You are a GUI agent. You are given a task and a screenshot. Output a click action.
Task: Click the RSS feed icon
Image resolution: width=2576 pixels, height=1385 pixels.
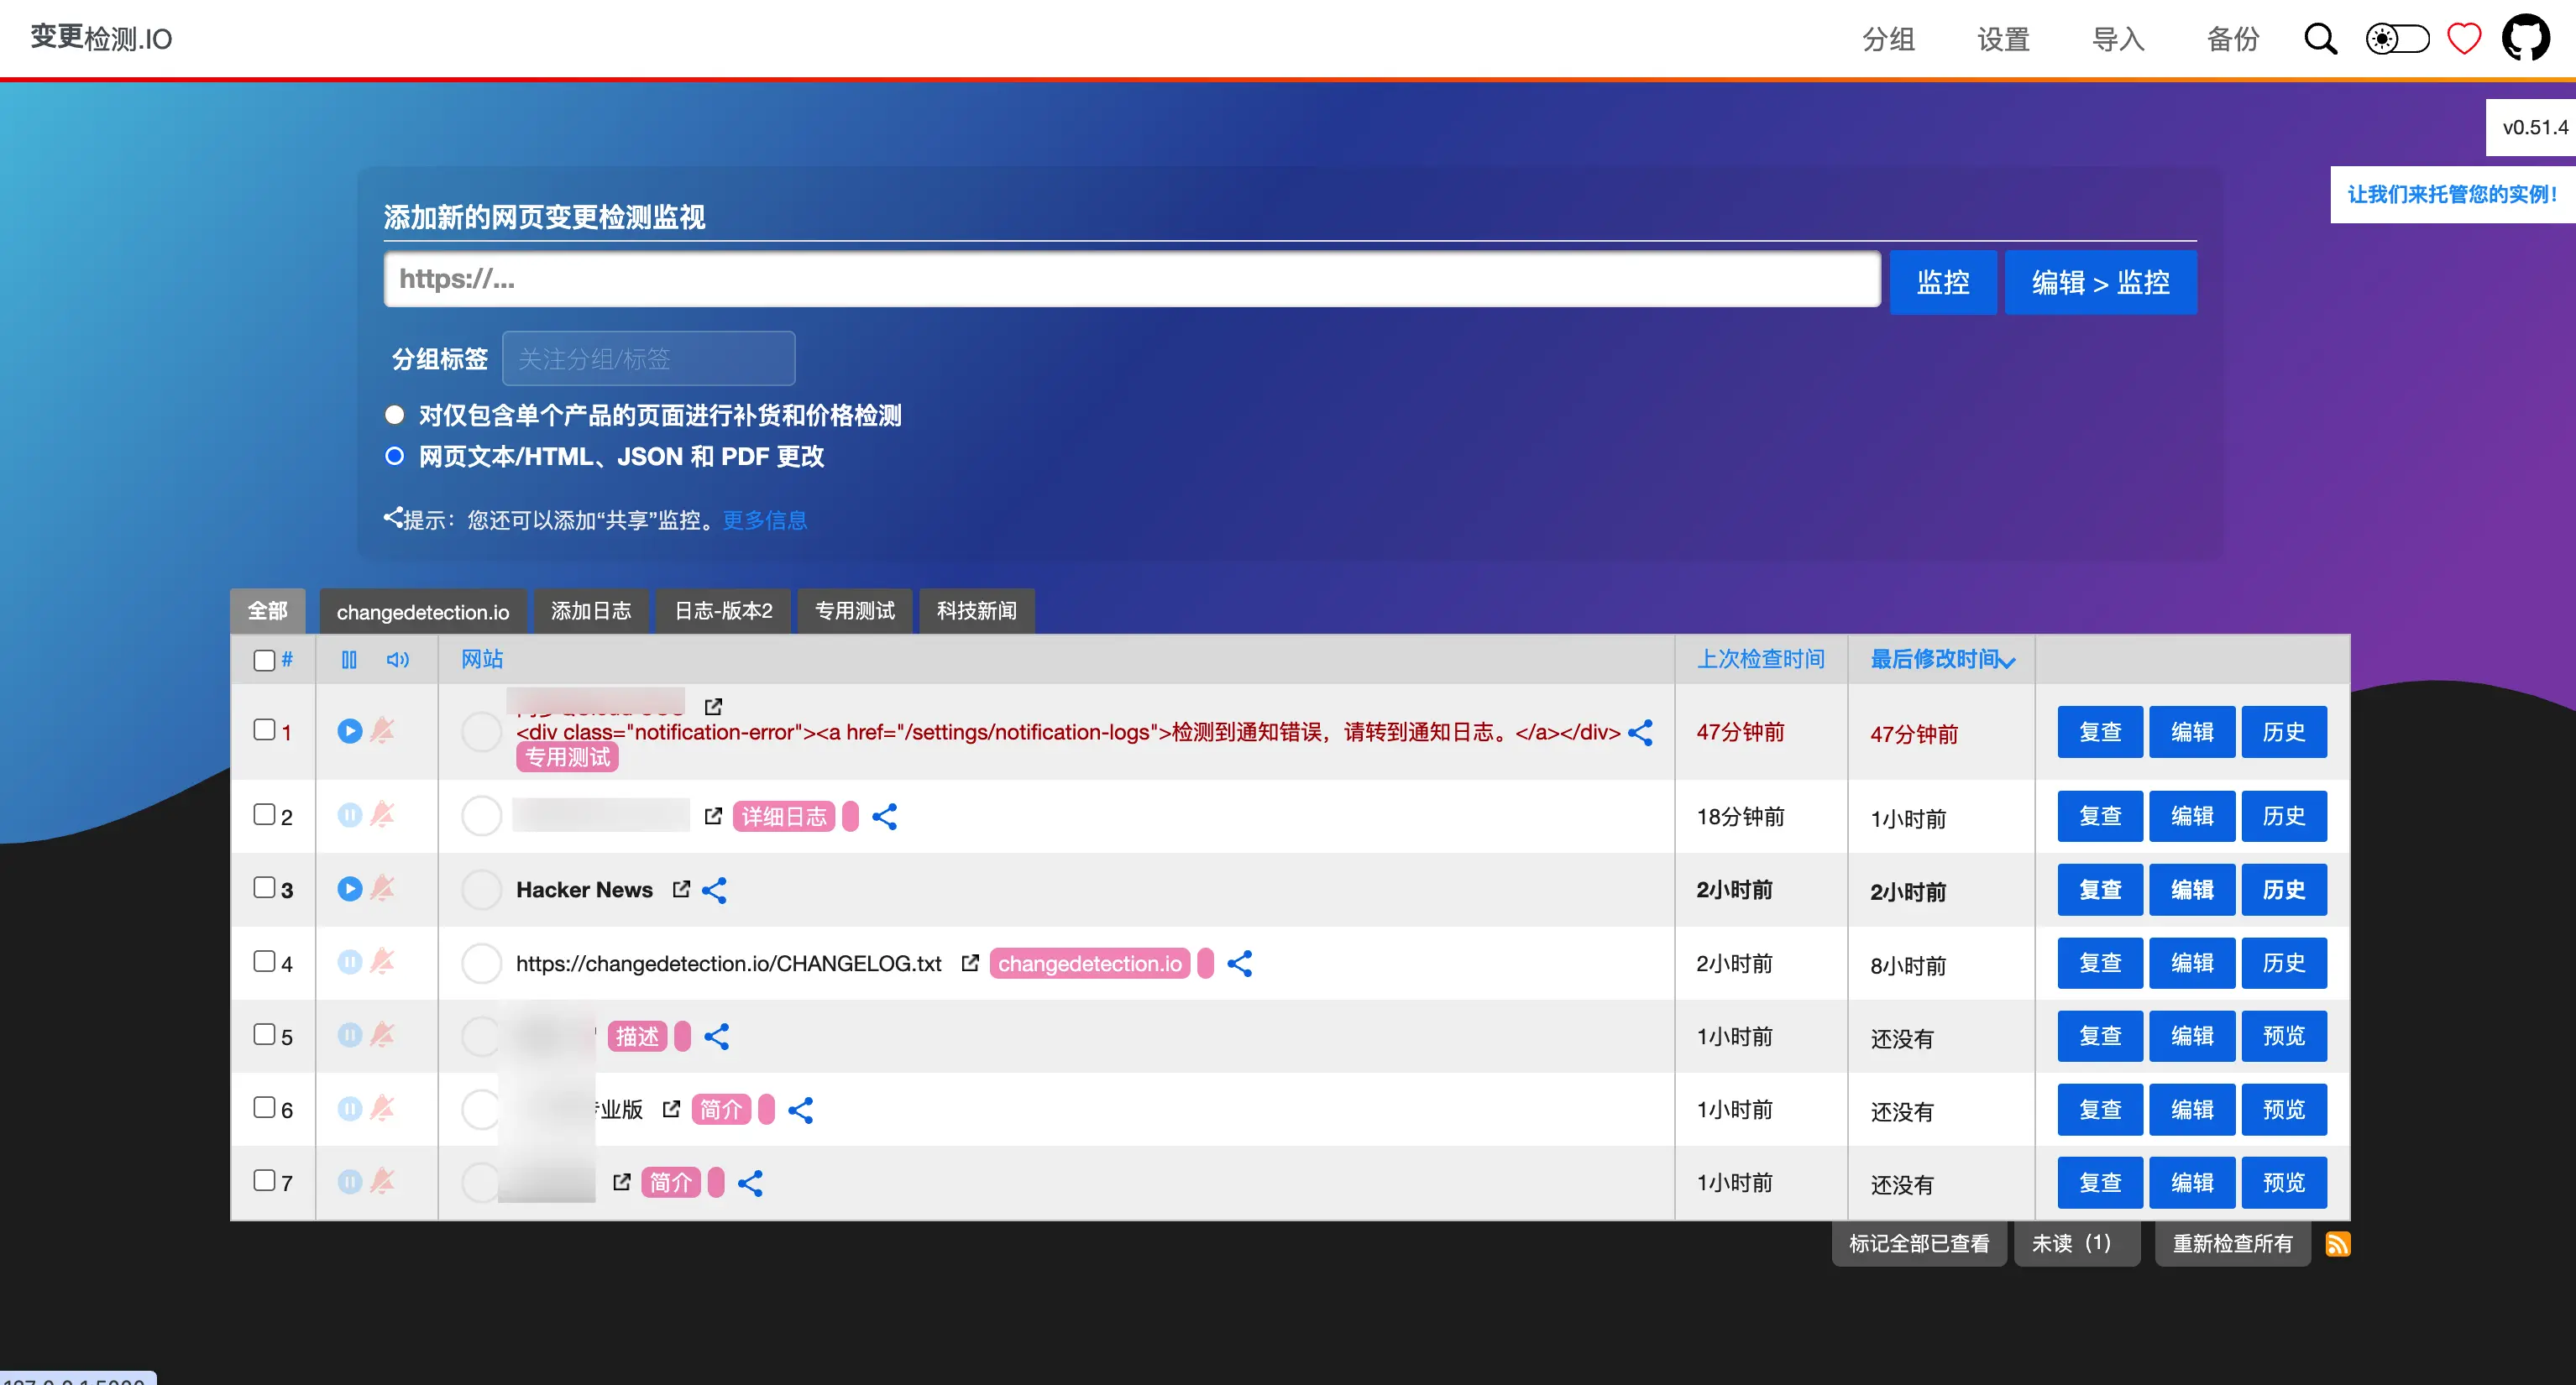2337,1243
